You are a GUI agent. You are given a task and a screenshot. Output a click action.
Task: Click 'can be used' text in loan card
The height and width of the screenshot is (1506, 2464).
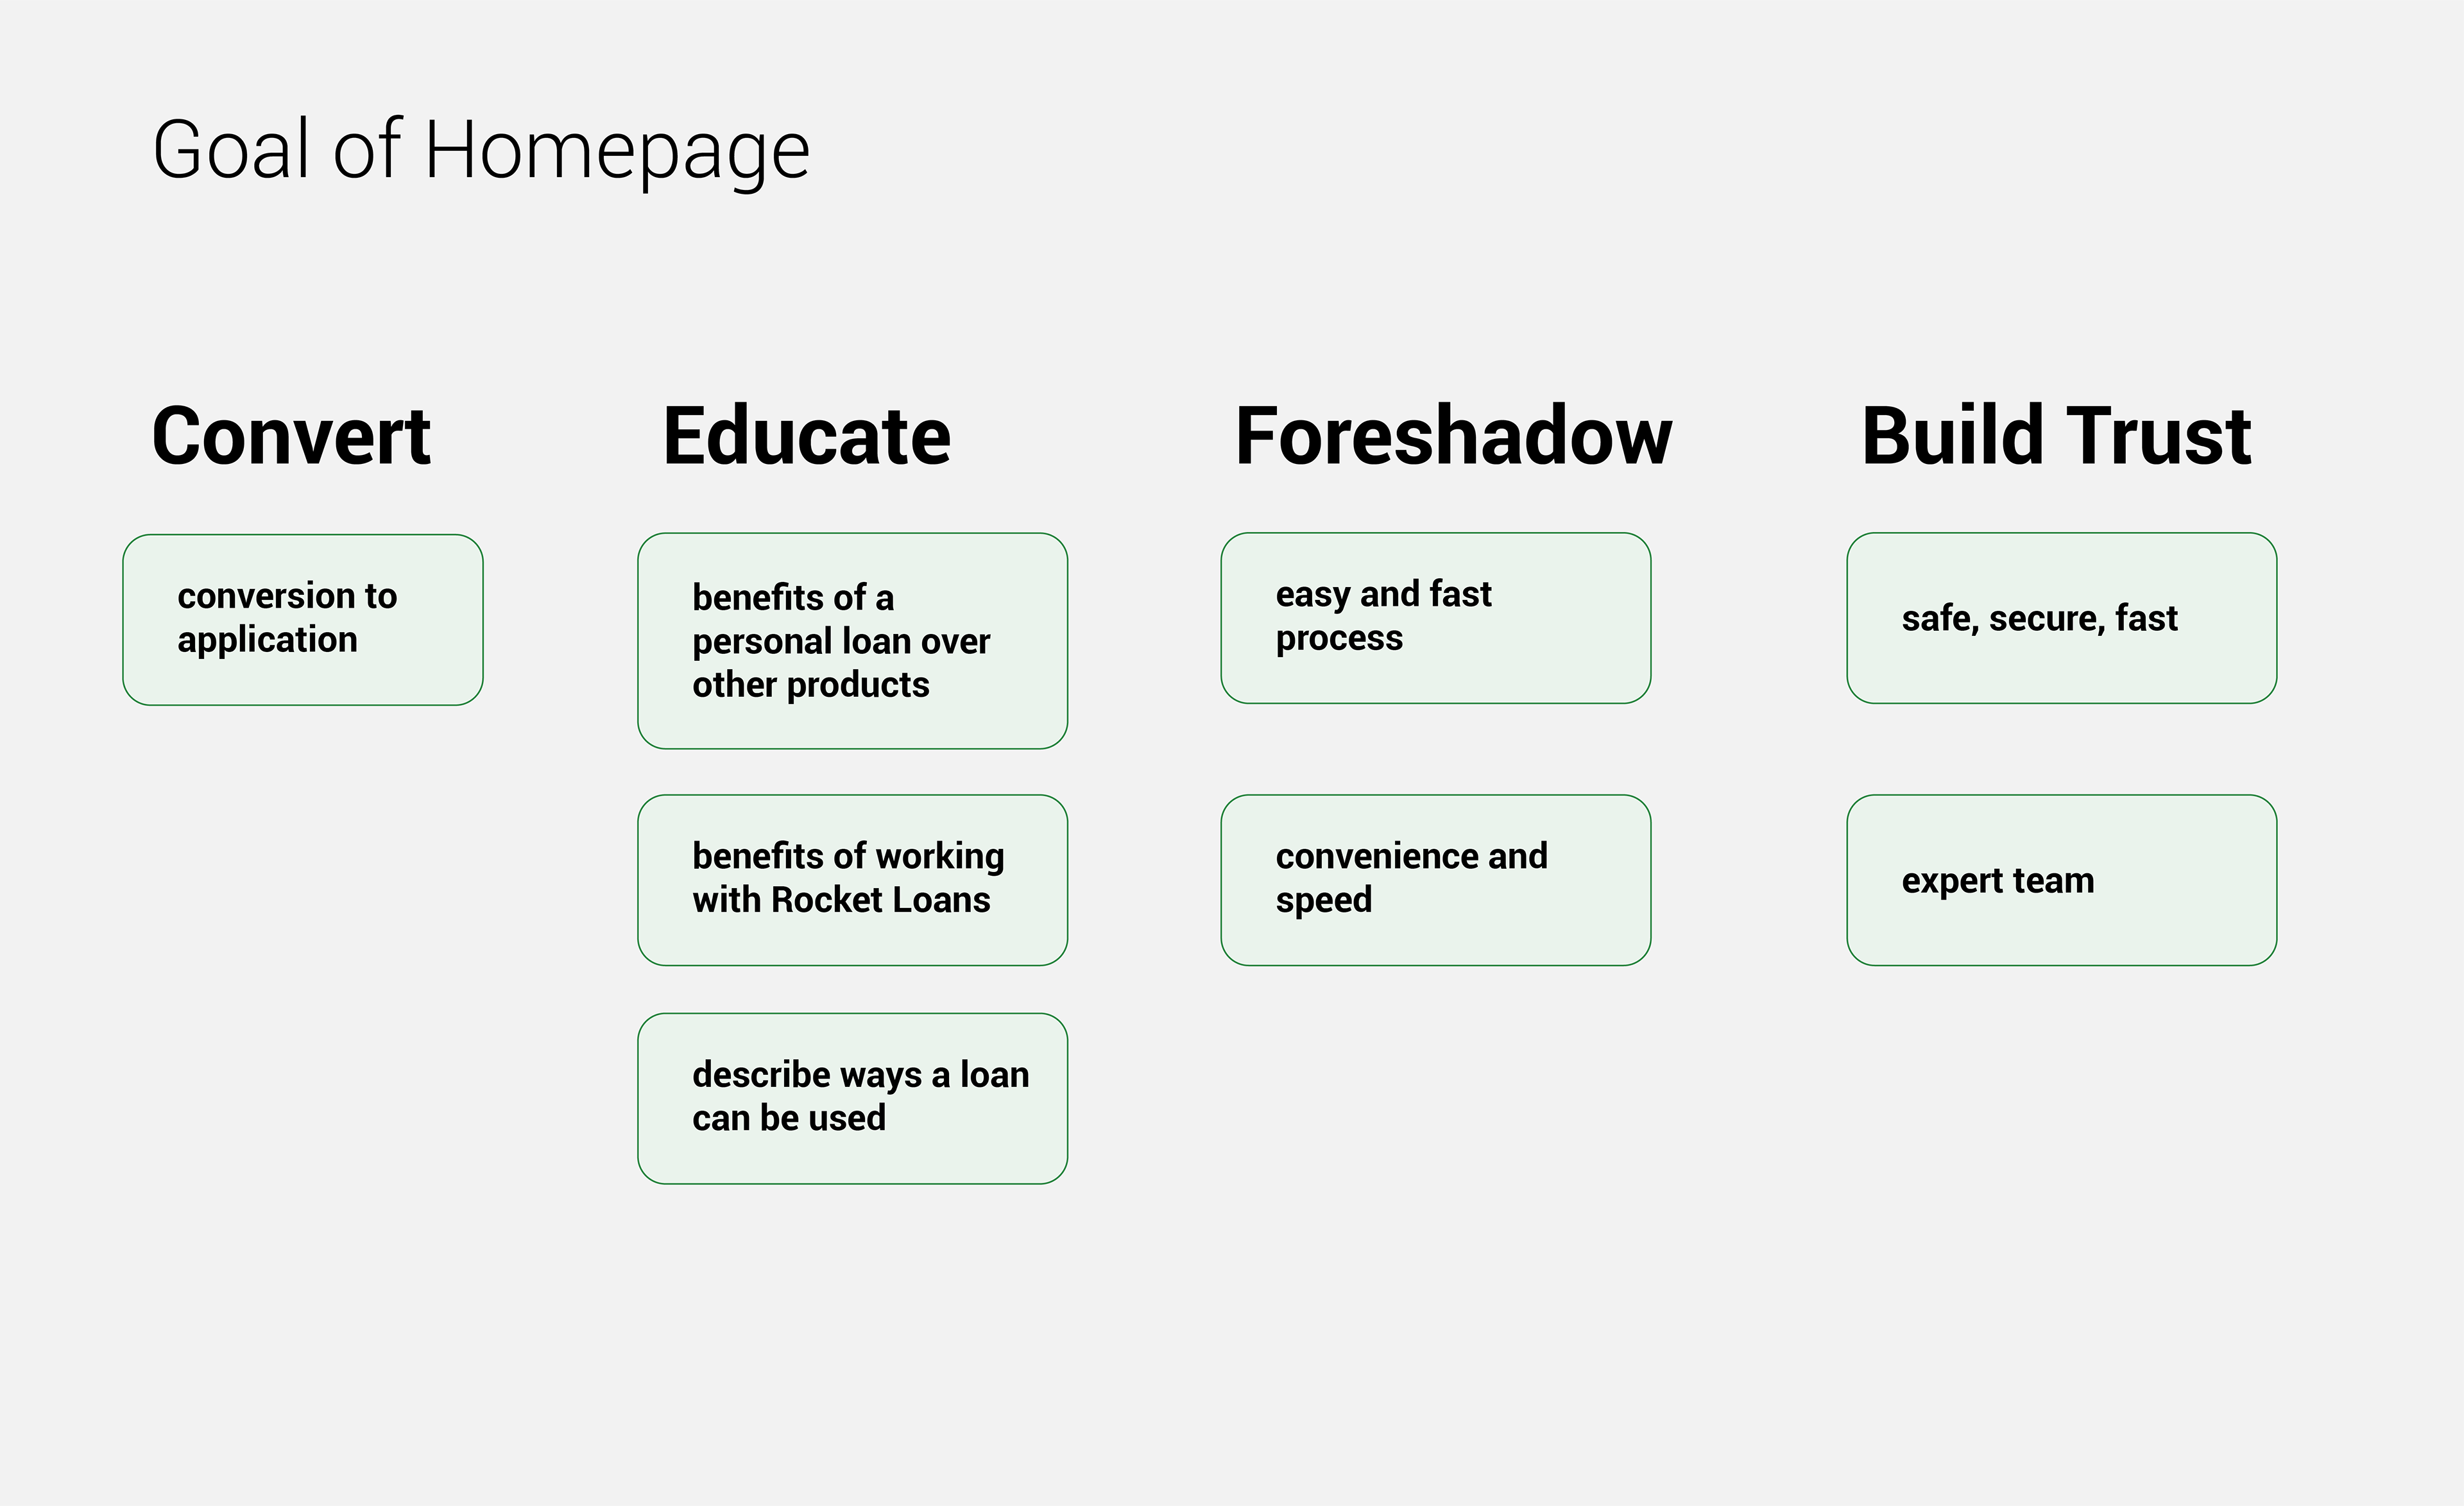(789, 1118)
